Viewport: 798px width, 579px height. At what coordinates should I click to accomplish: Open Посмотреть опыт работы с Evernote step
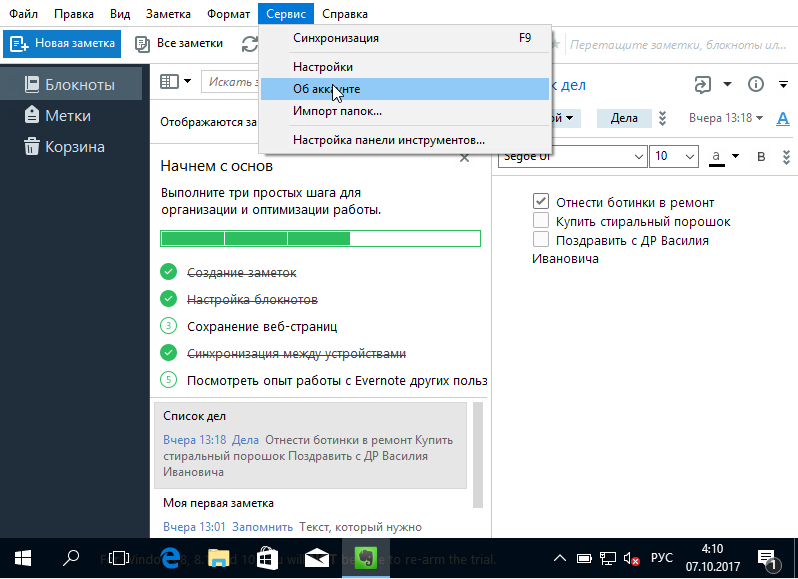tap(337, 381)
